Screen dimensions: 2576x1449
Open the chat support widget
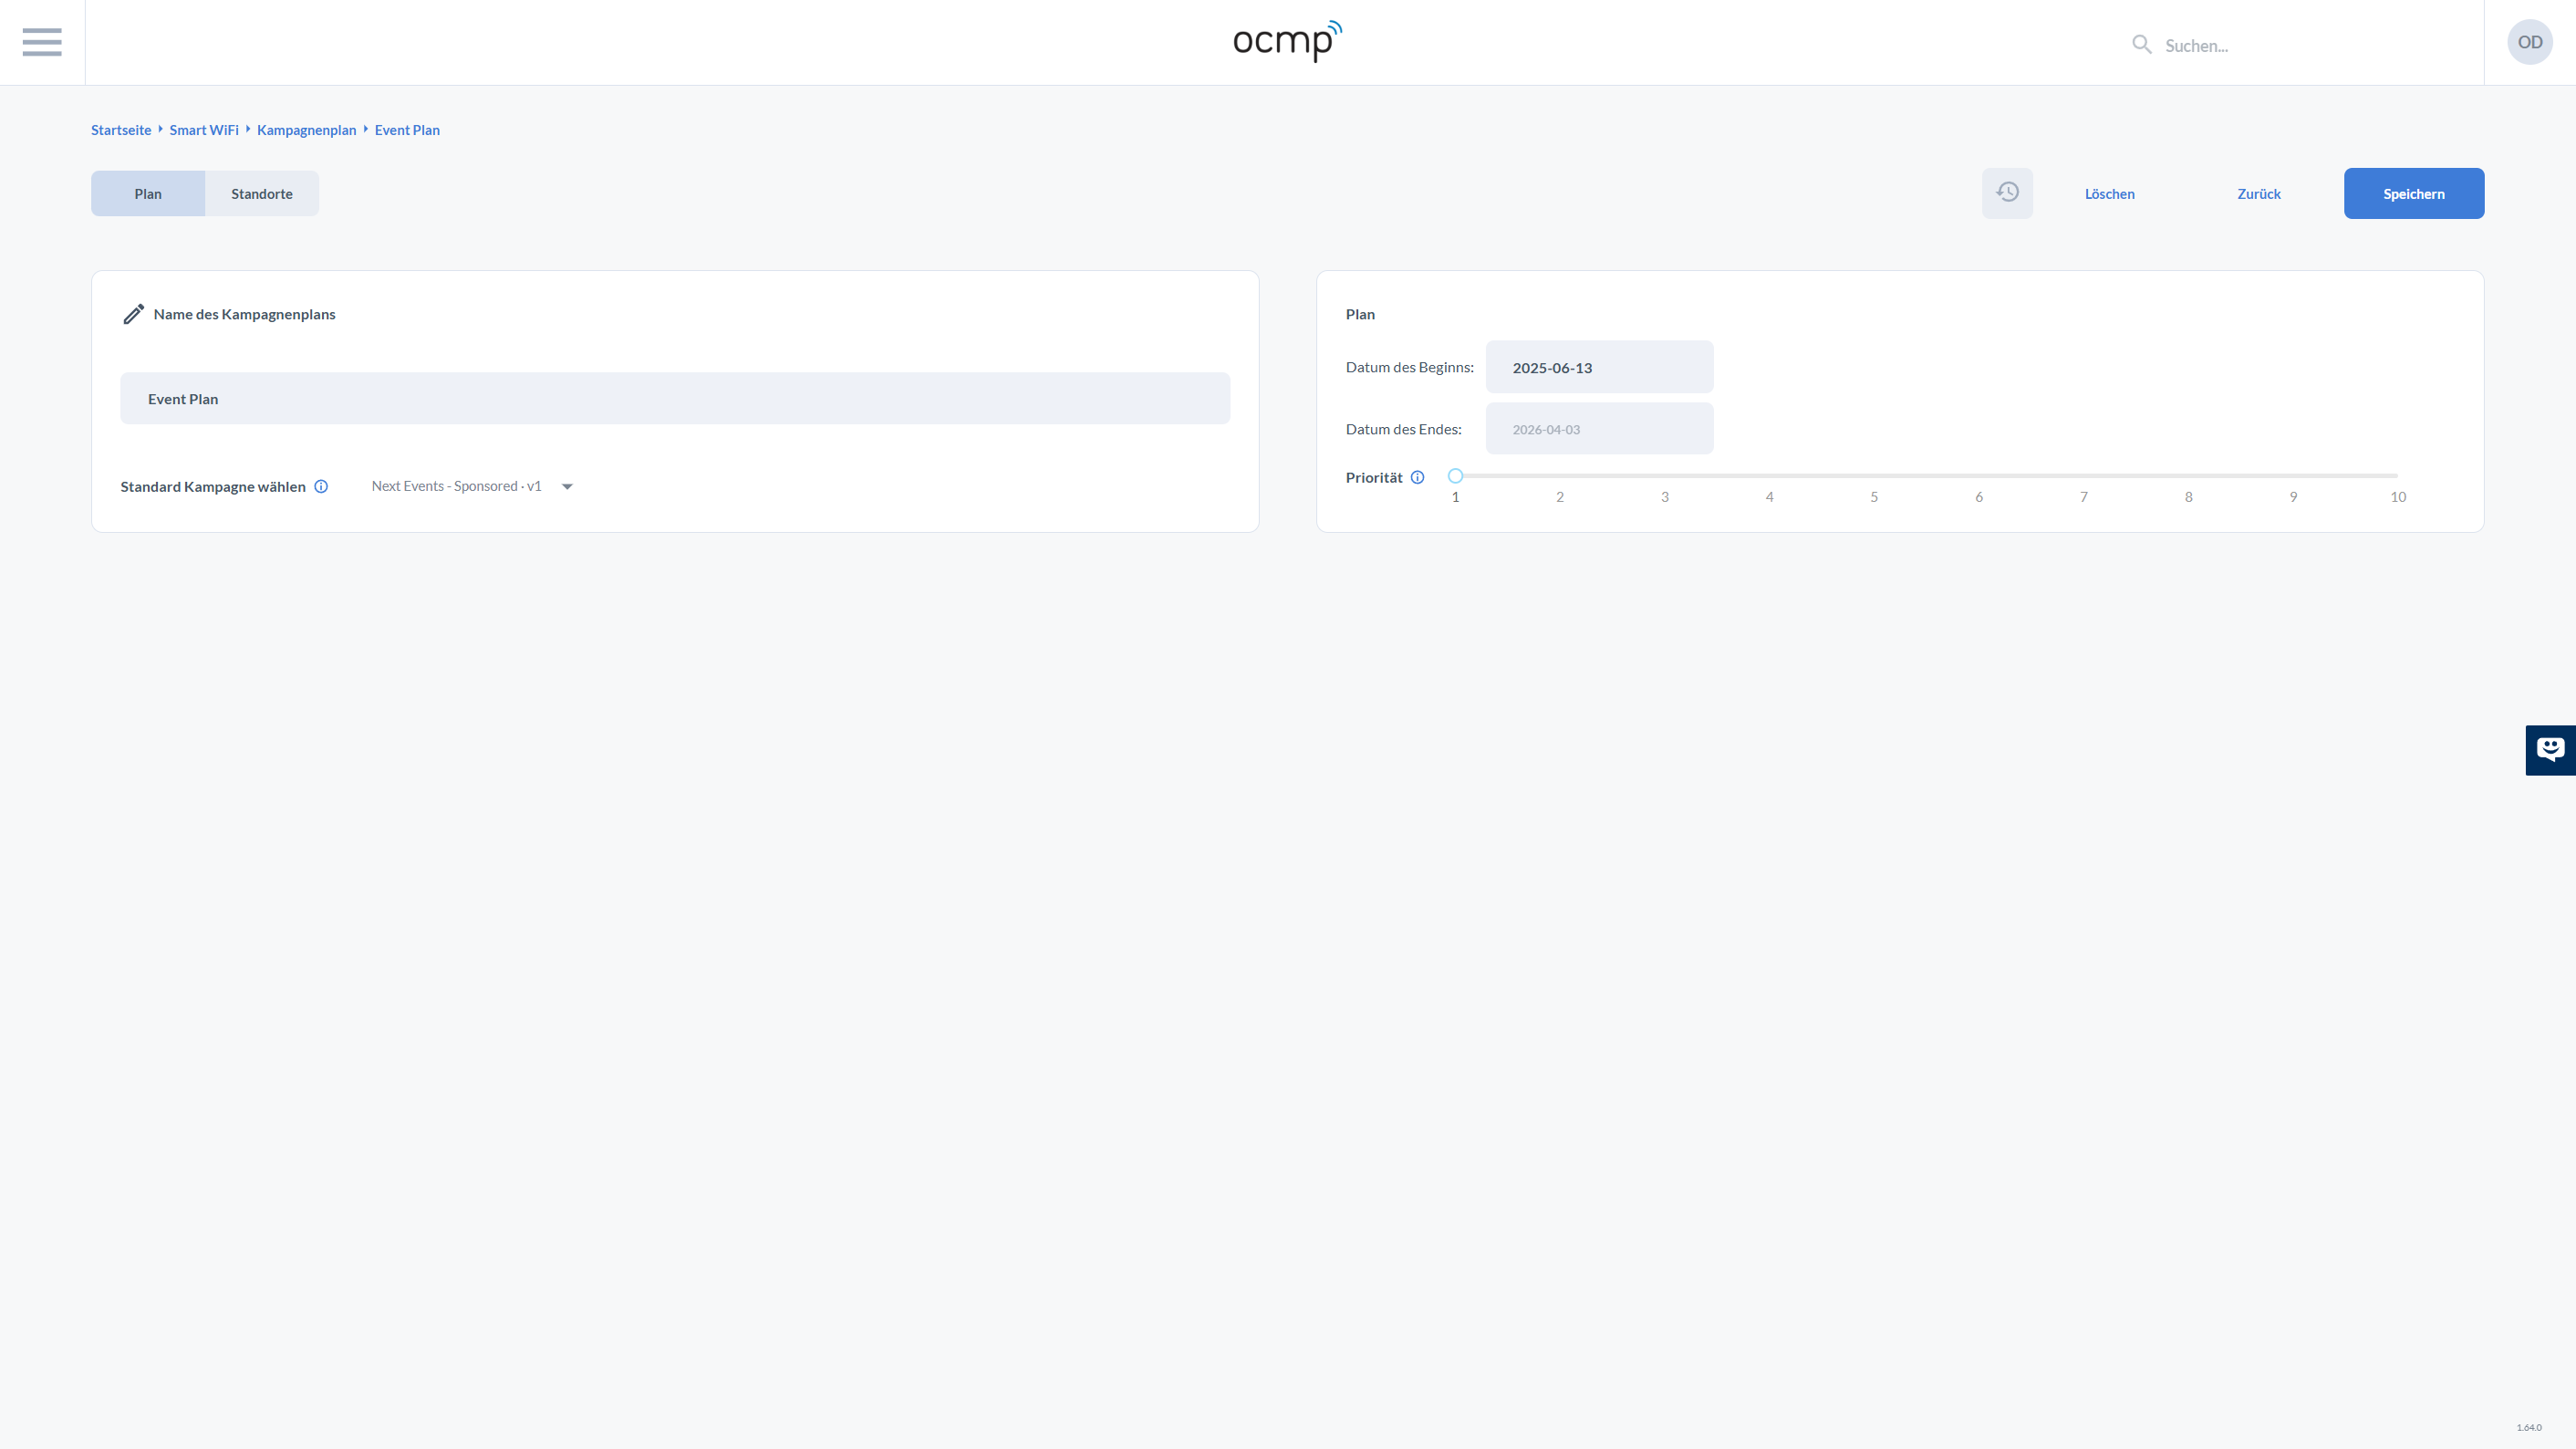coord(2550,750)
